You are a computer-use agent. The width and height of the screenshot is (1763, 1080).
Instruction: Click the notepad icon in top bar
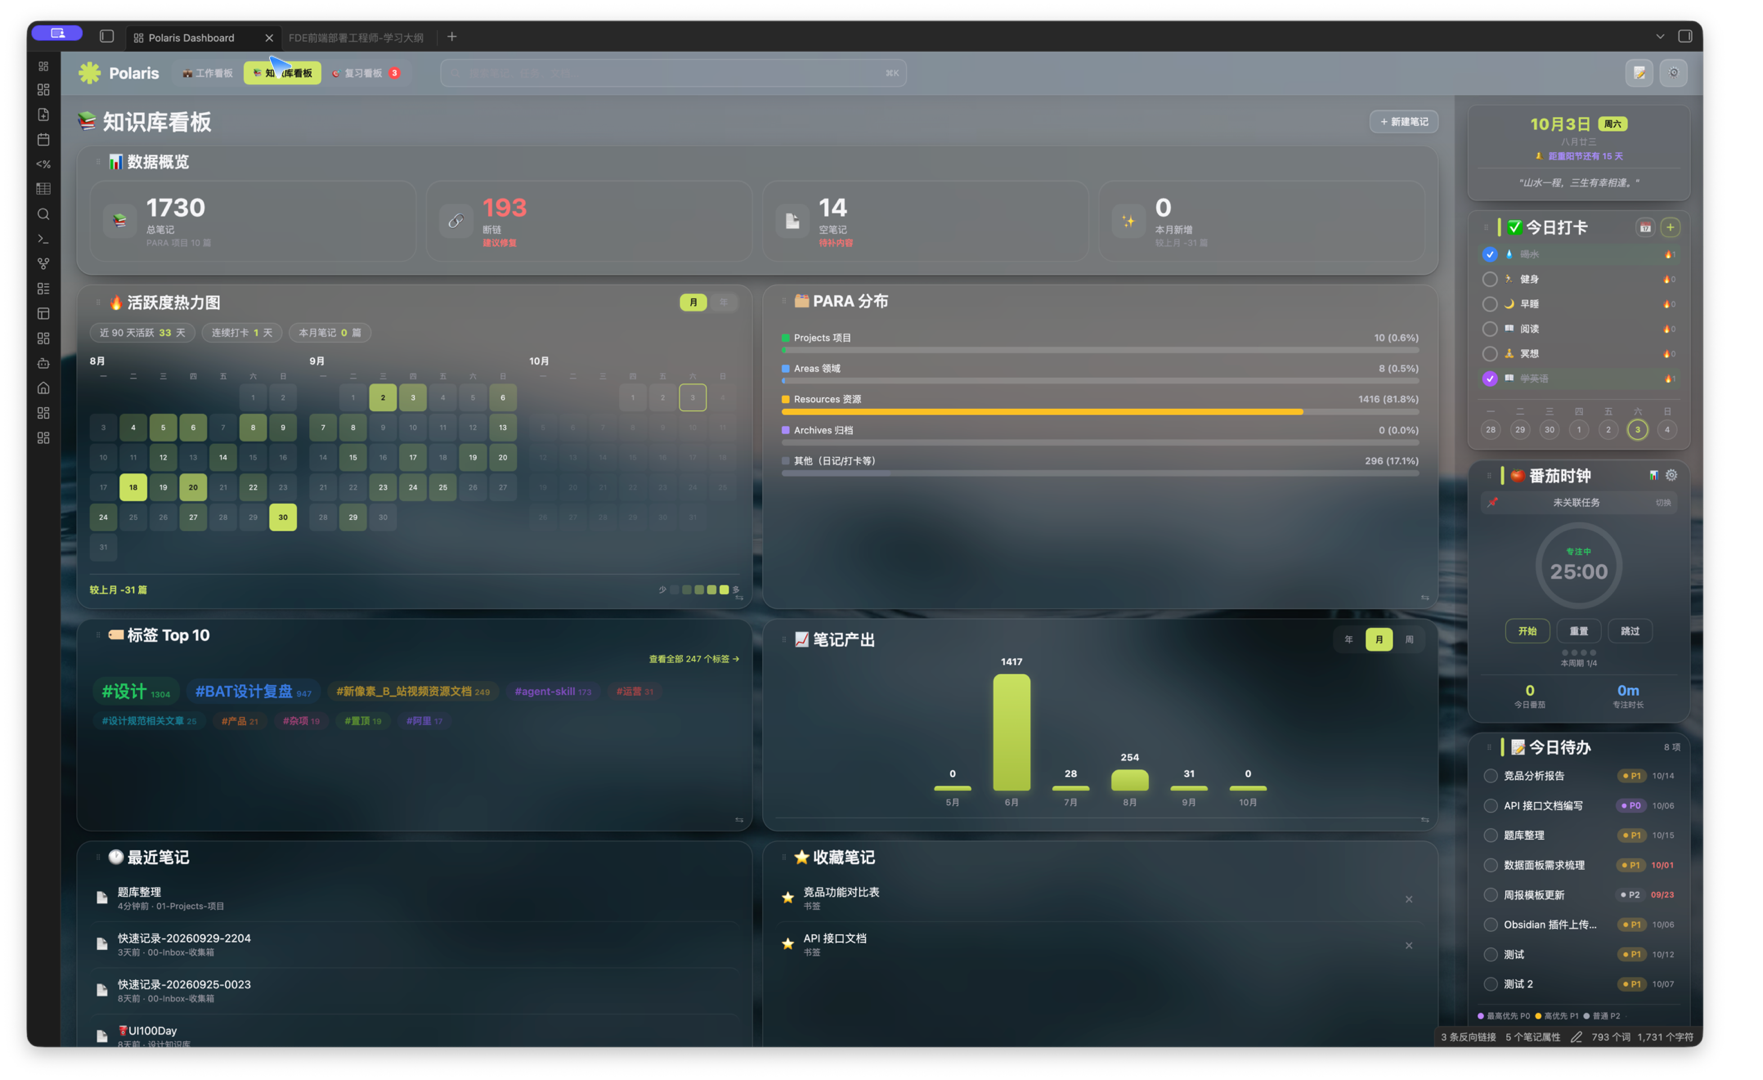coord(1640,73)
